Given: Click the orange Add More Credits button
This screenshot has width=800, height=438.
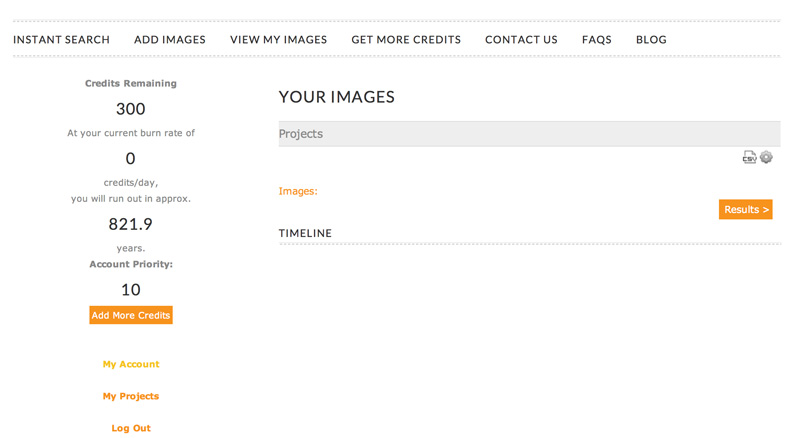Looking at the screenshot, I should (x=131, y=315).
